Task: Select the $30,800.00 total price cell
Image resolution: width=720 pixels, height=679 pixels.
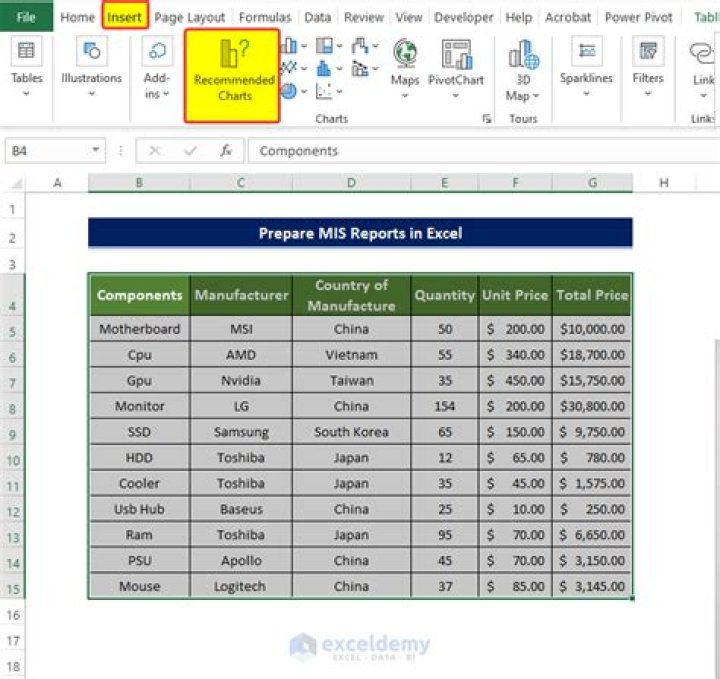Action: [x=592, y=406]
